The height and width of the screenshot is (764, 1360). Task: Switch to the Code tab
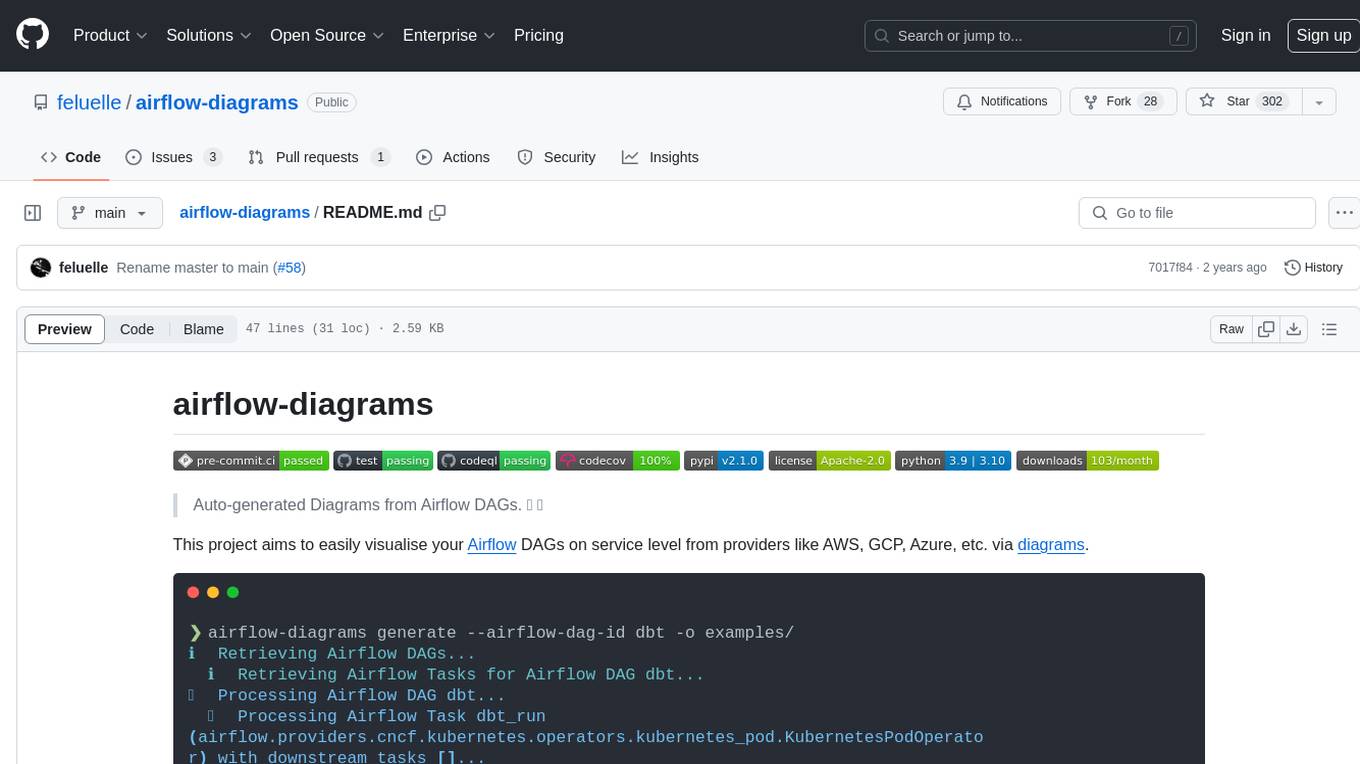tap(71, 157)
